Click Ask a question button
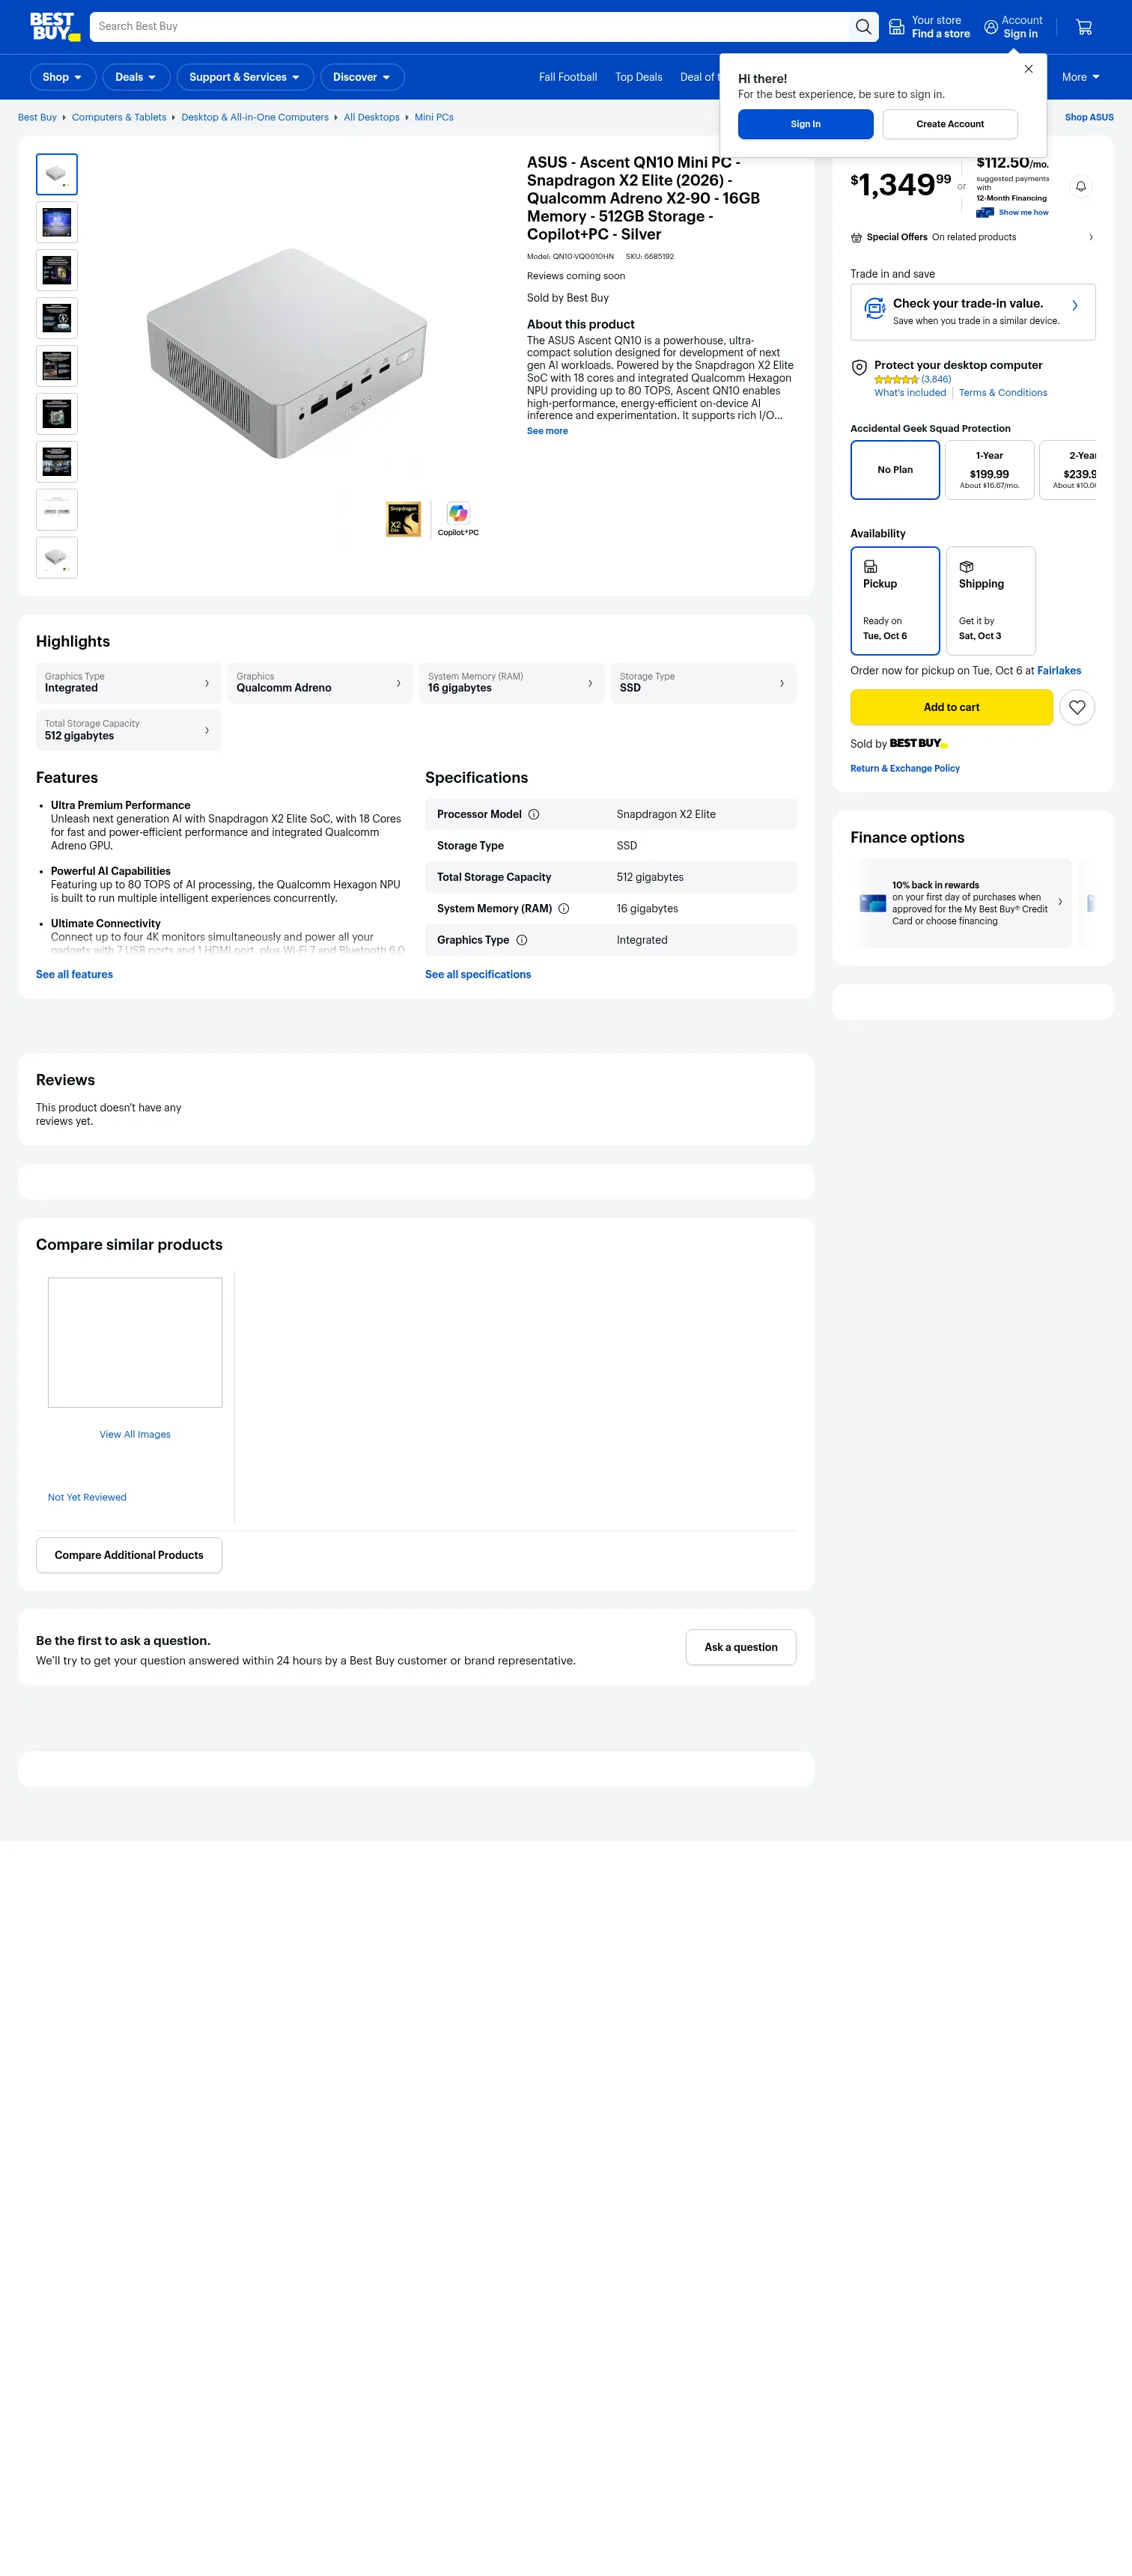Image resolution: width=1132 pixels, height=2576 pixels. pos(740,1647)
